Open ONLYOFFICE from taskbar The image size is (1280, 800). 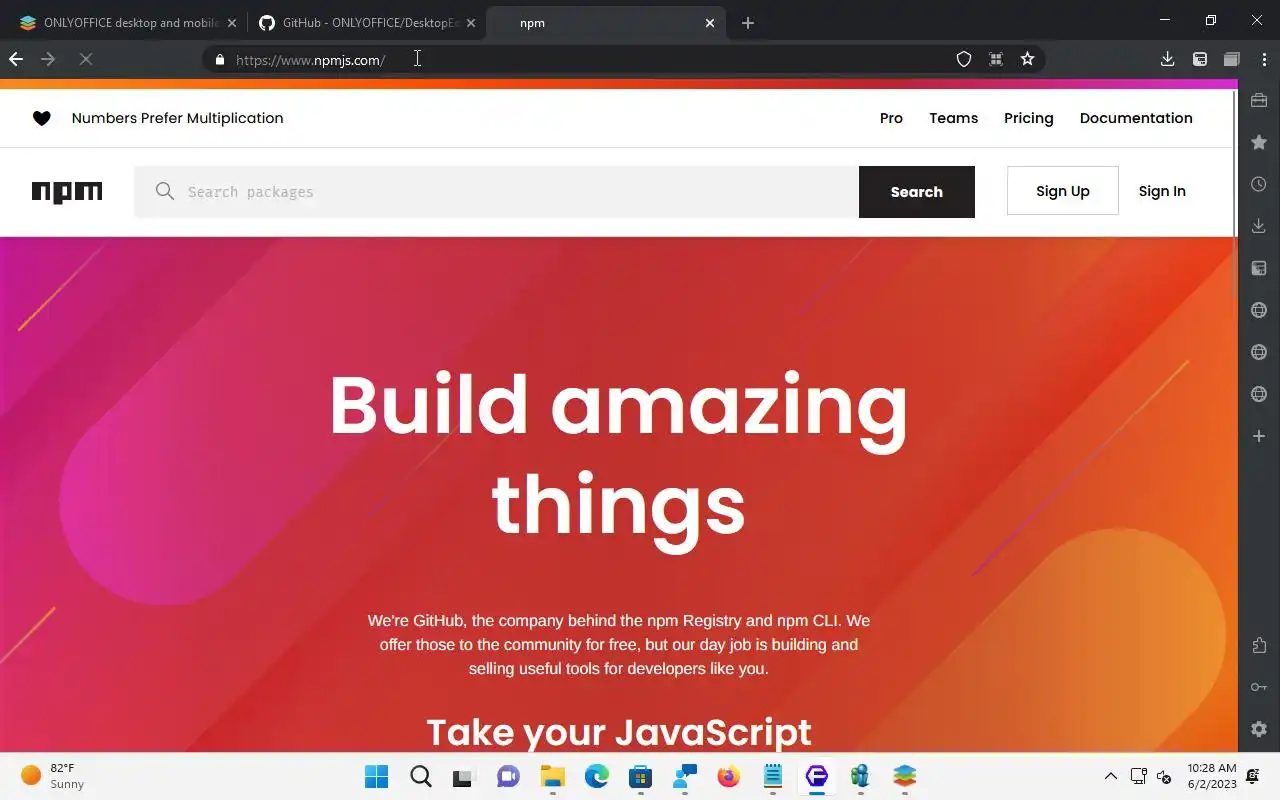(x=905, y=776)
